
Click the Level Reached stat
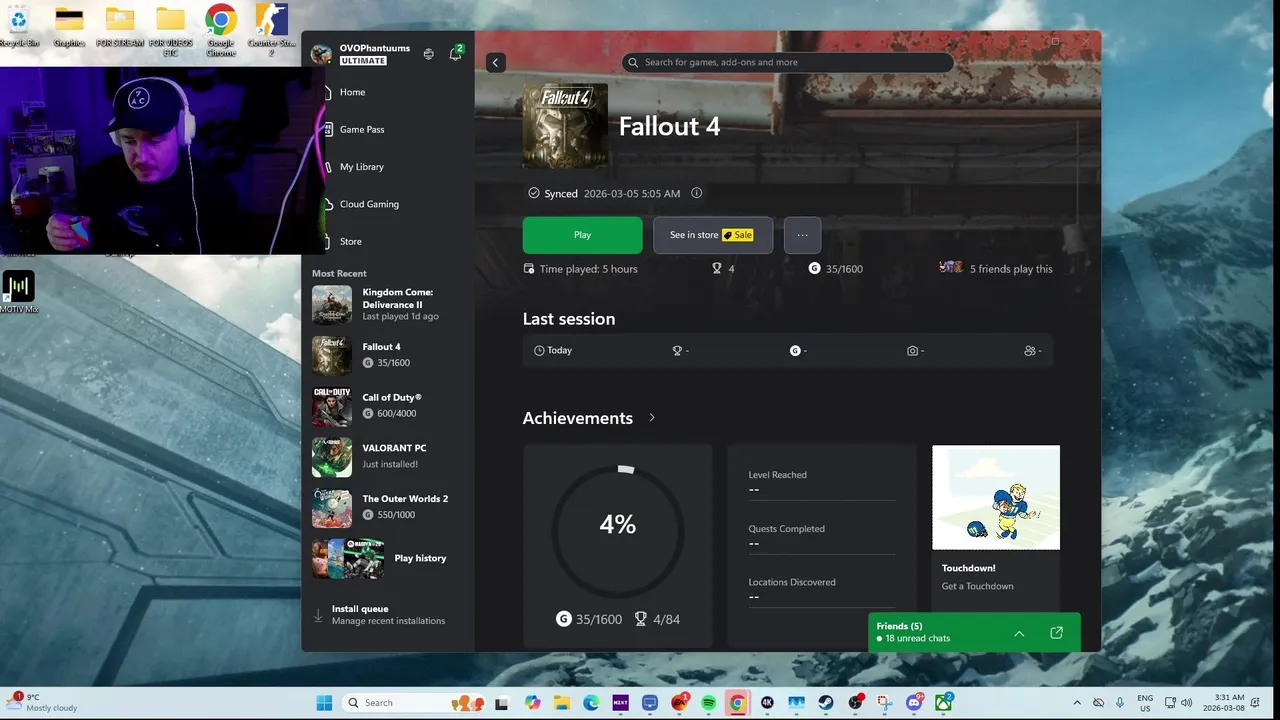click(822, 482)
